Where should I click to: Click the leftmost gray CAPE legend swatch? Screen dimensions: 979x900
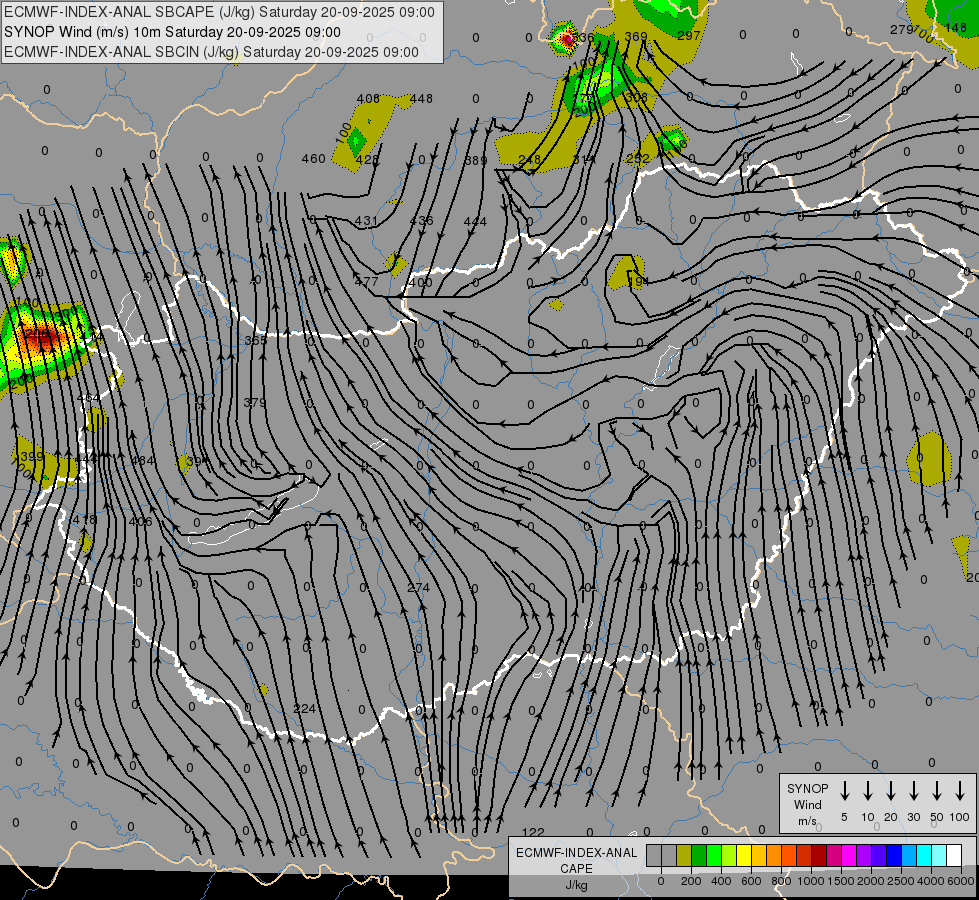coord(654,855)
